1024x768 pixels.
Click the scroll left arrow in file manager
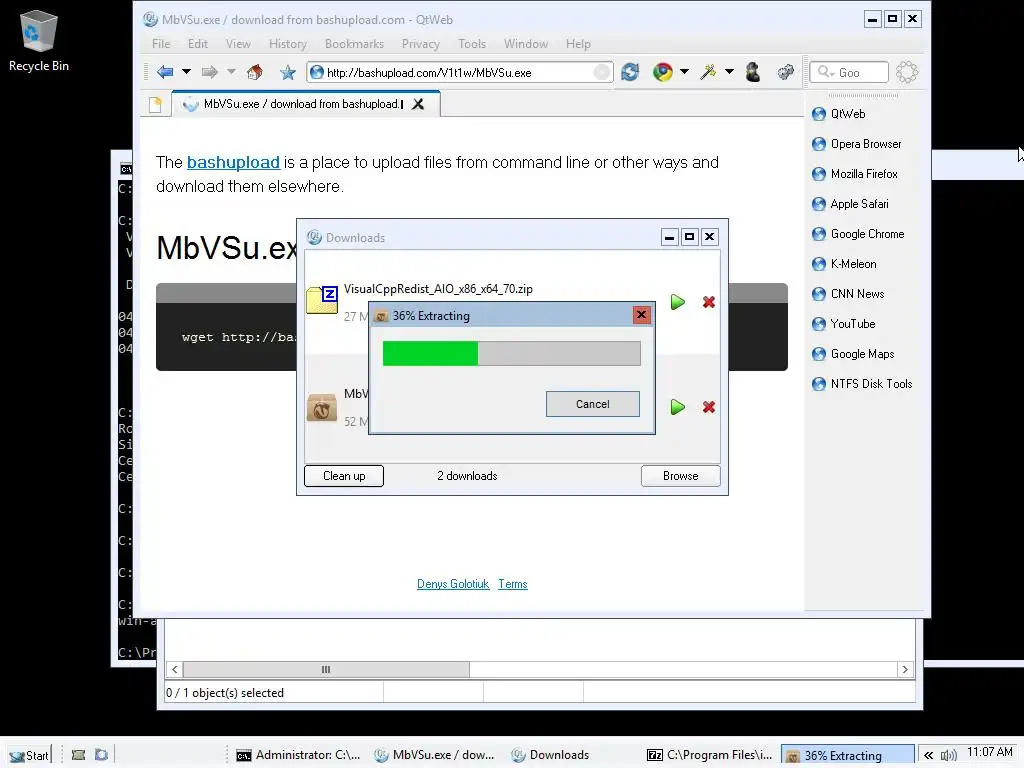click(x=174, y=669)
